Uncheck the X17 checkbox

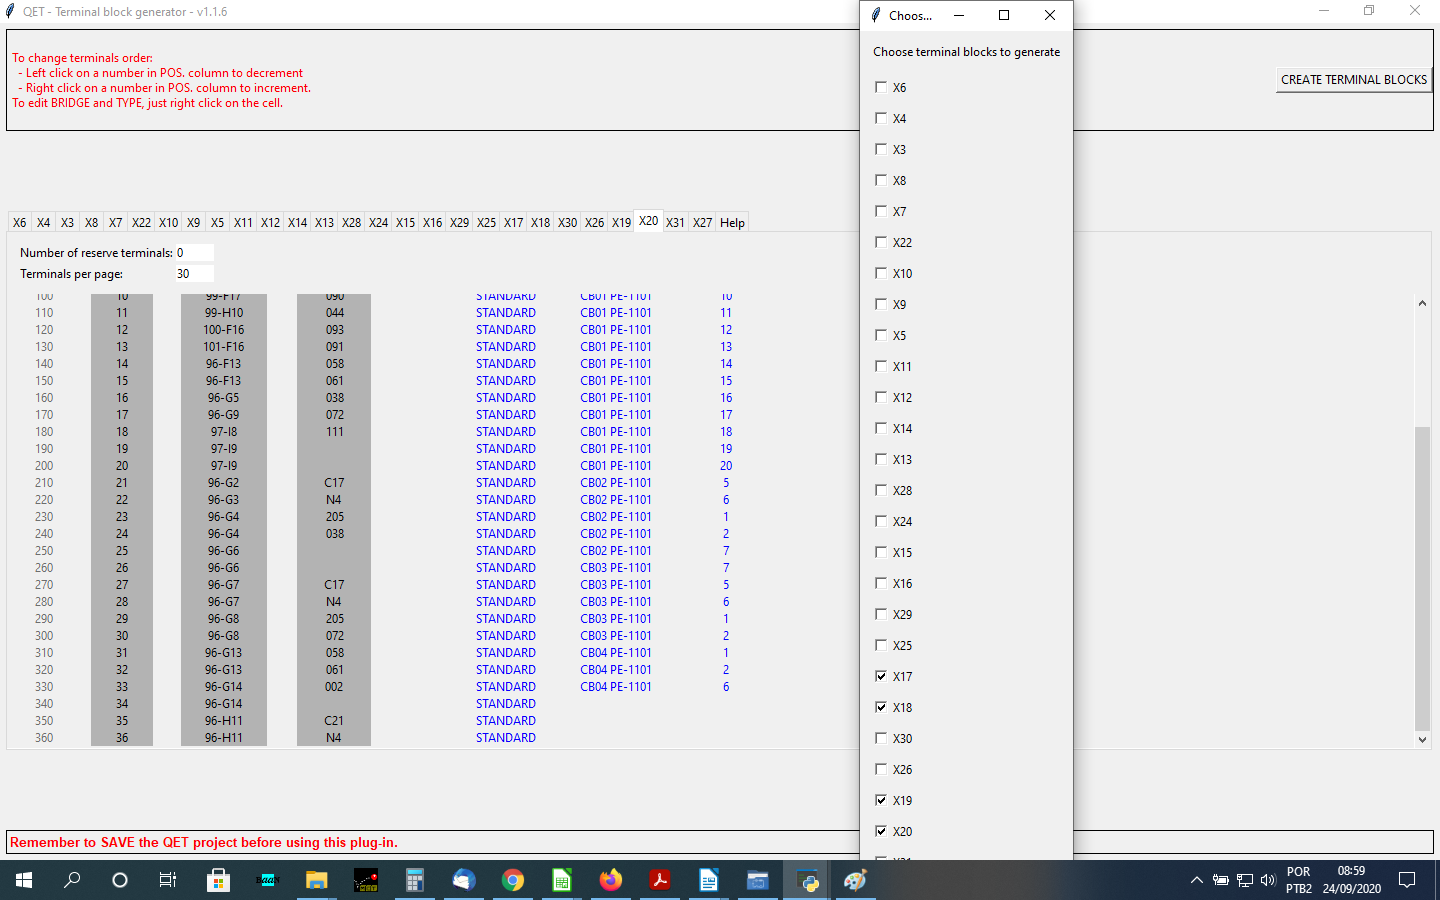(x=881, y=676)
